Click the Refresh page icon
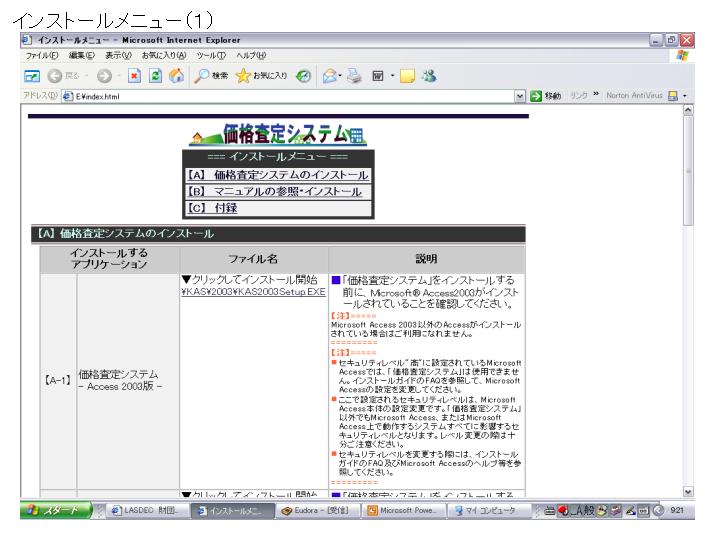 click(156, 76)
